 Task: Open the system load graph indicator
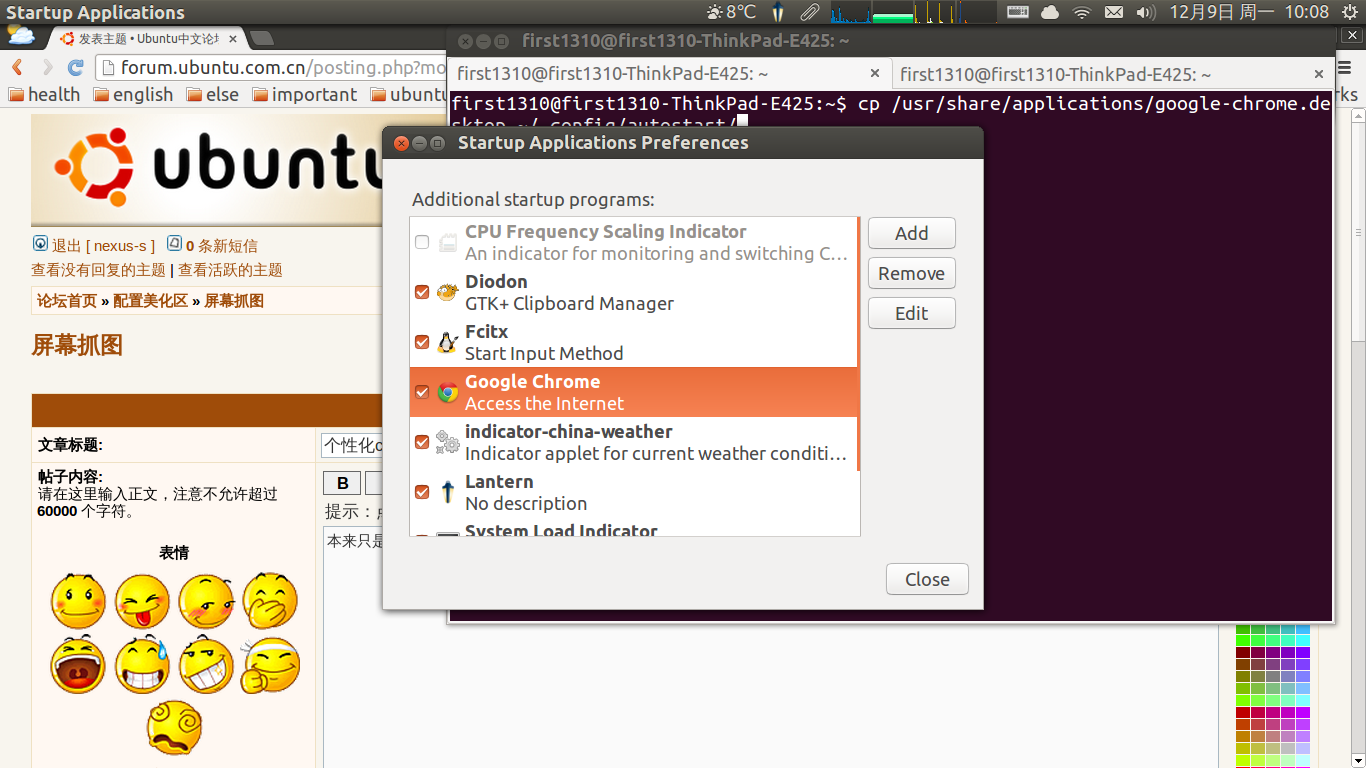pyautogui.click(x=914, y=12)
